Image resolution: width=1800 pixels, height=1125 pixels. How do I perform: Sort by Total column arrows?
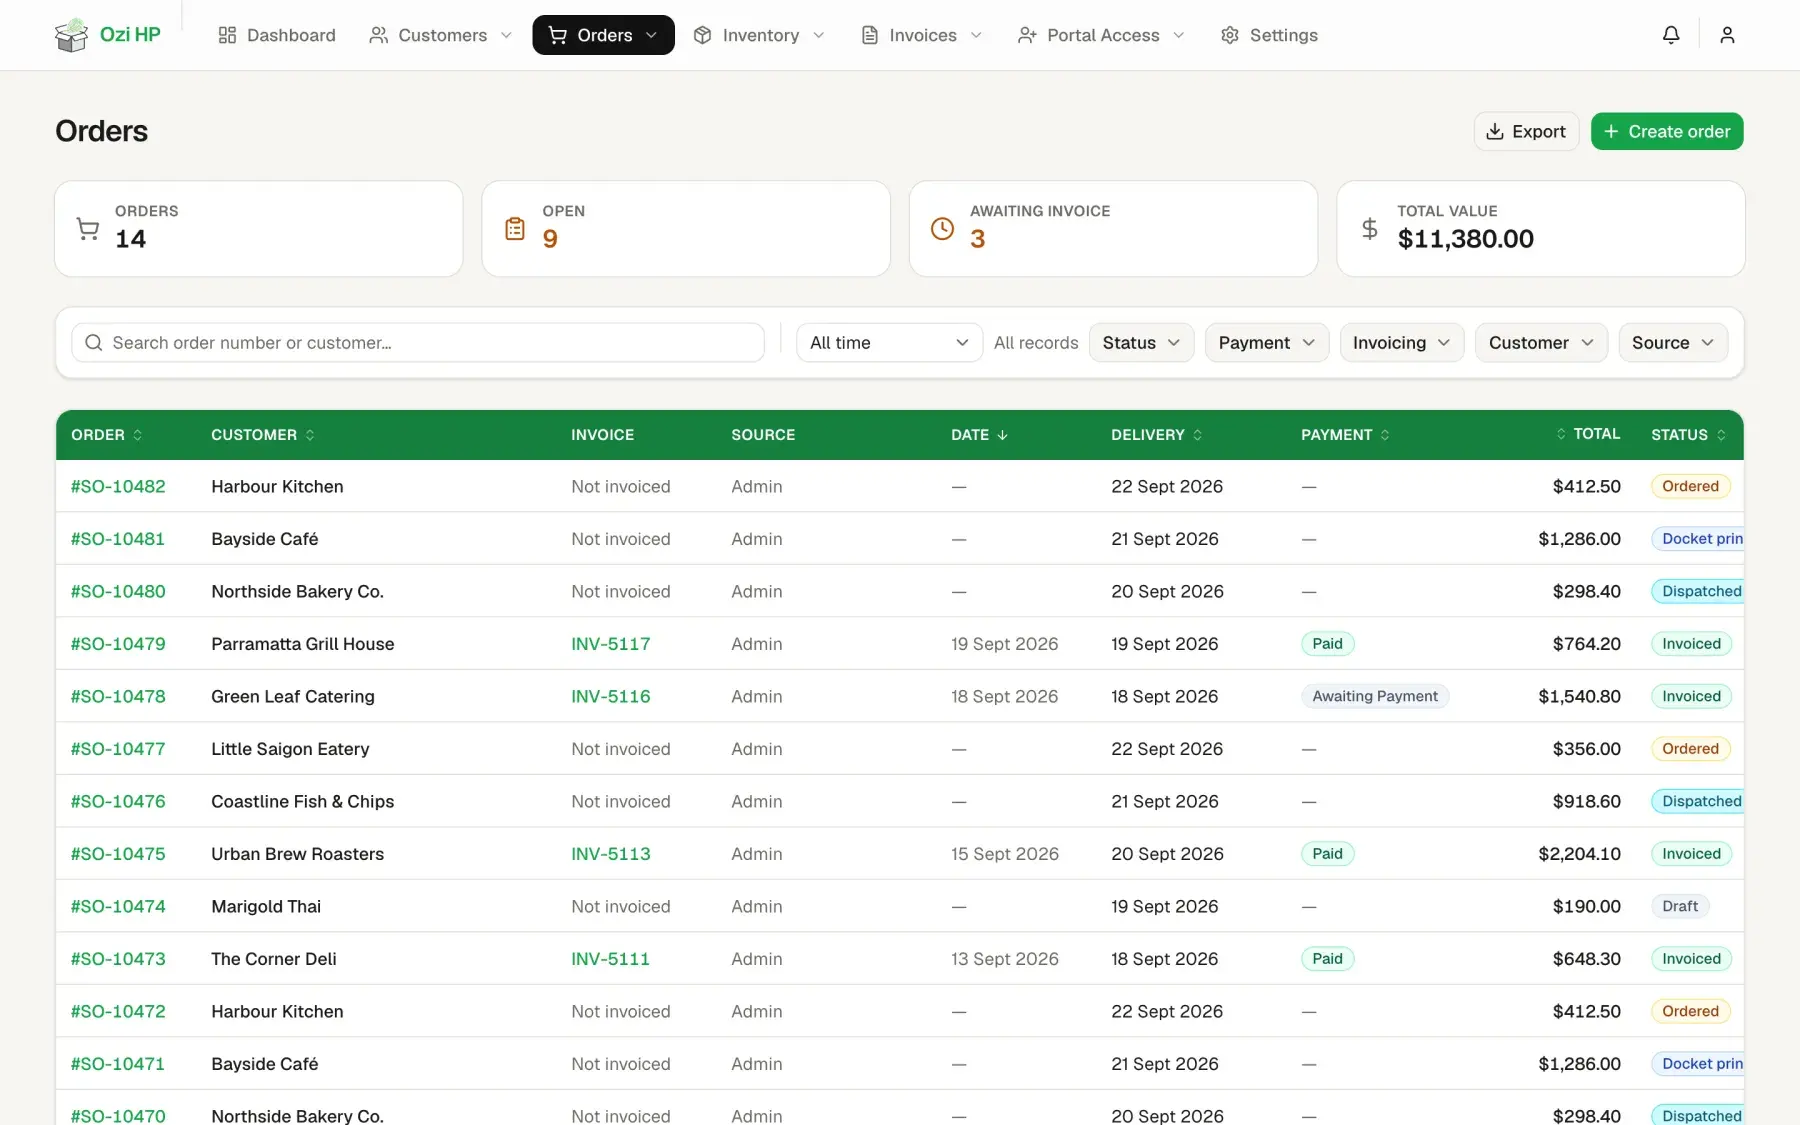(1561, 434)
